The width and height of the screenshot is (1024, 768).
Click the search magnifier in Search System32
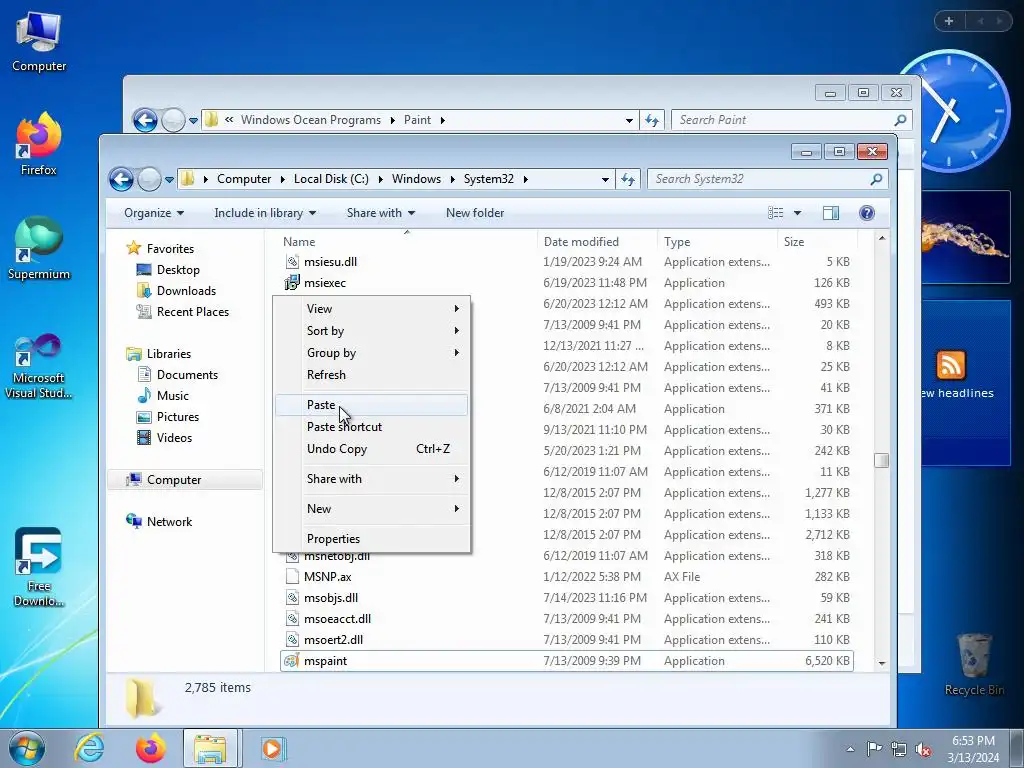point(876,179)
